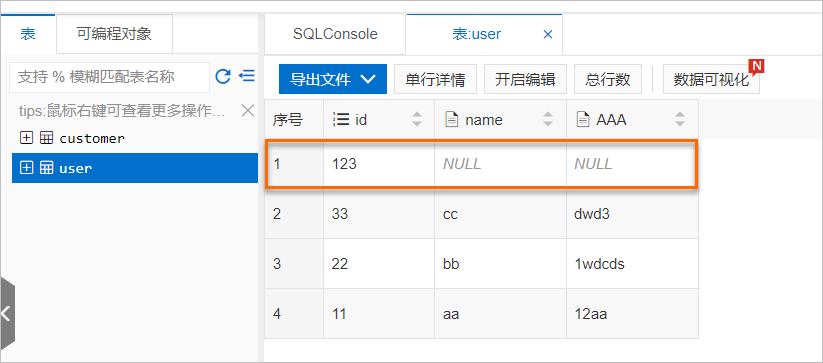This screenshot has width=823, height=363.
Task: Click the 单行详情 button
Action: [x=435, y=79]
